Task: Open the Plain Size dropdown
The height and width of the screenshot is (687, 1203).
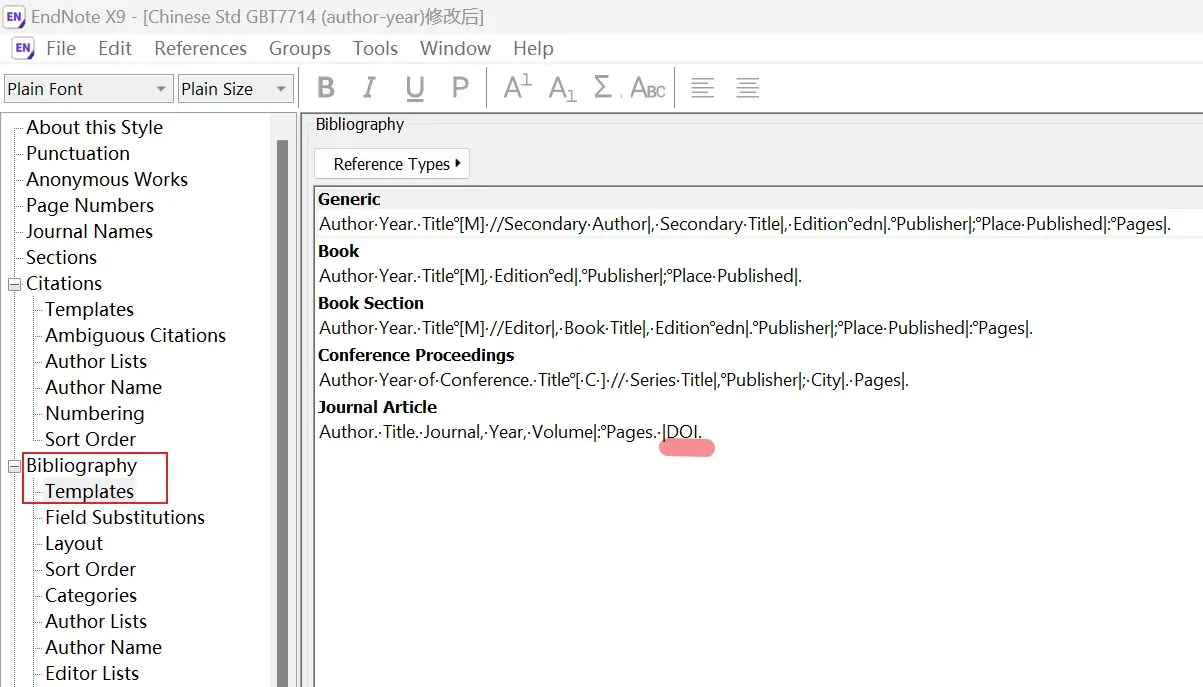Action: coord(236,89)
